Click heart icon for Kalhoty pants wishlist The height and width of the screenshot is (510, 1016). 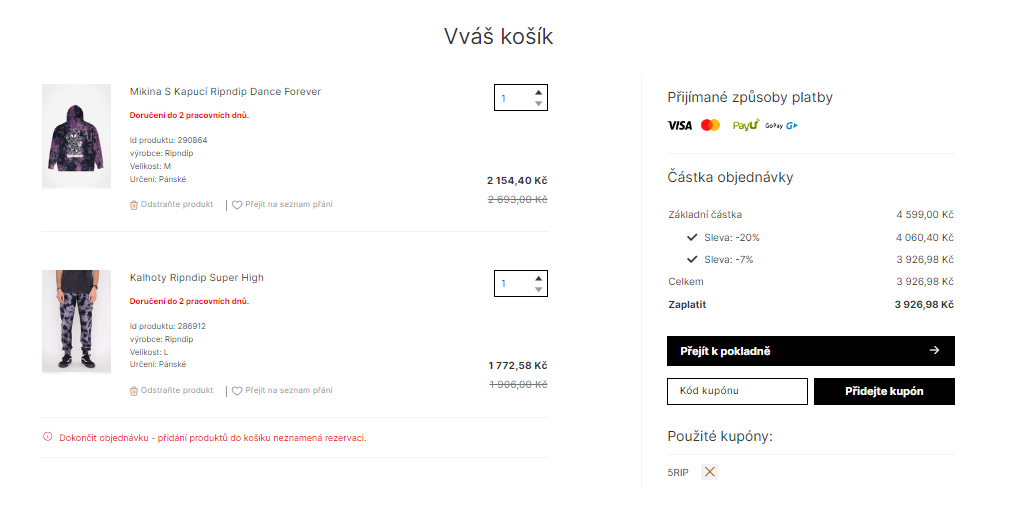[237, 391]
